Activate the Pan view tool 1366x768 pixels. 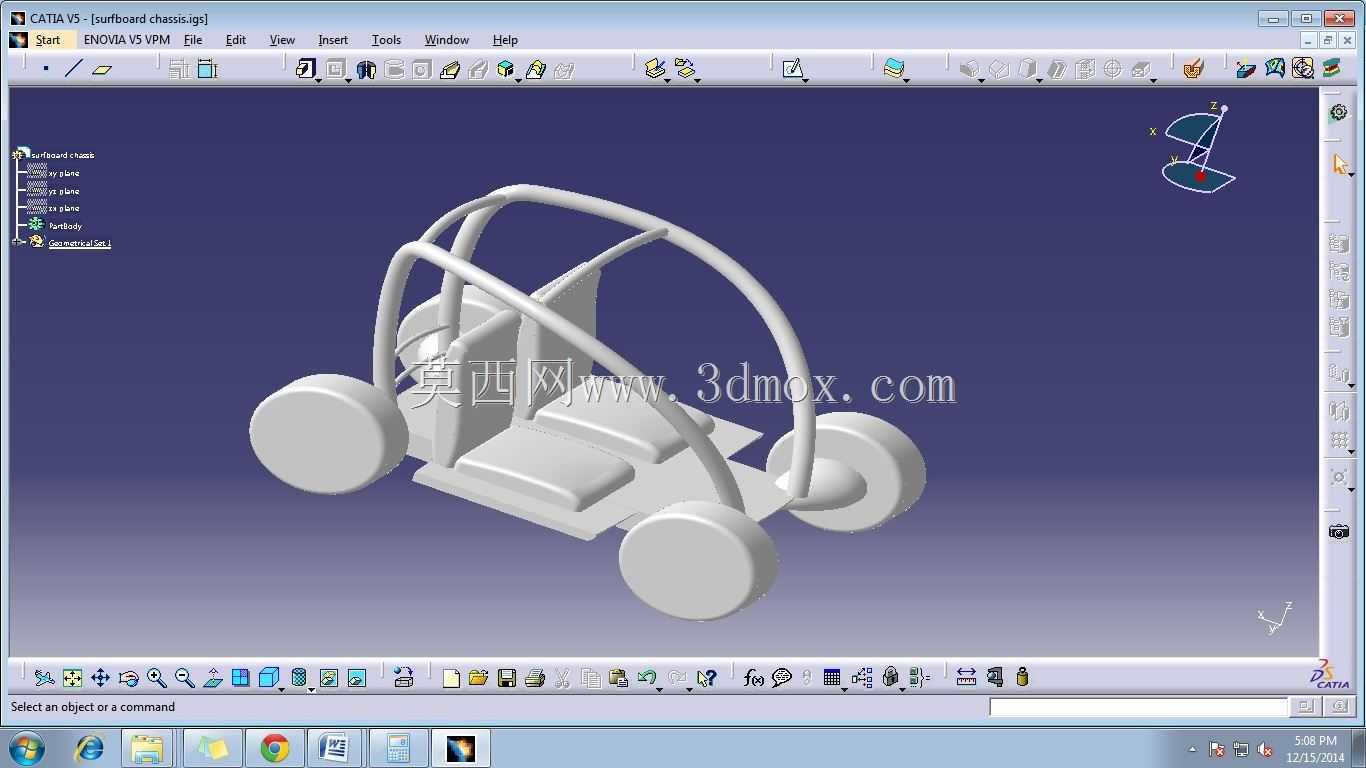tap(100, 678)
